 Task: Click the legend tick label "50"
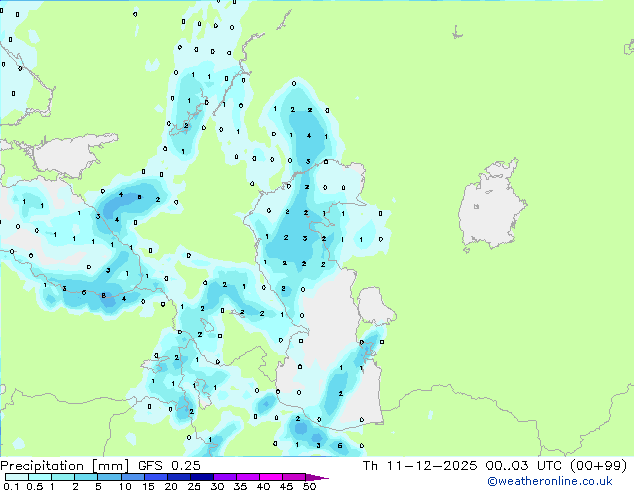tap(309, 486)
